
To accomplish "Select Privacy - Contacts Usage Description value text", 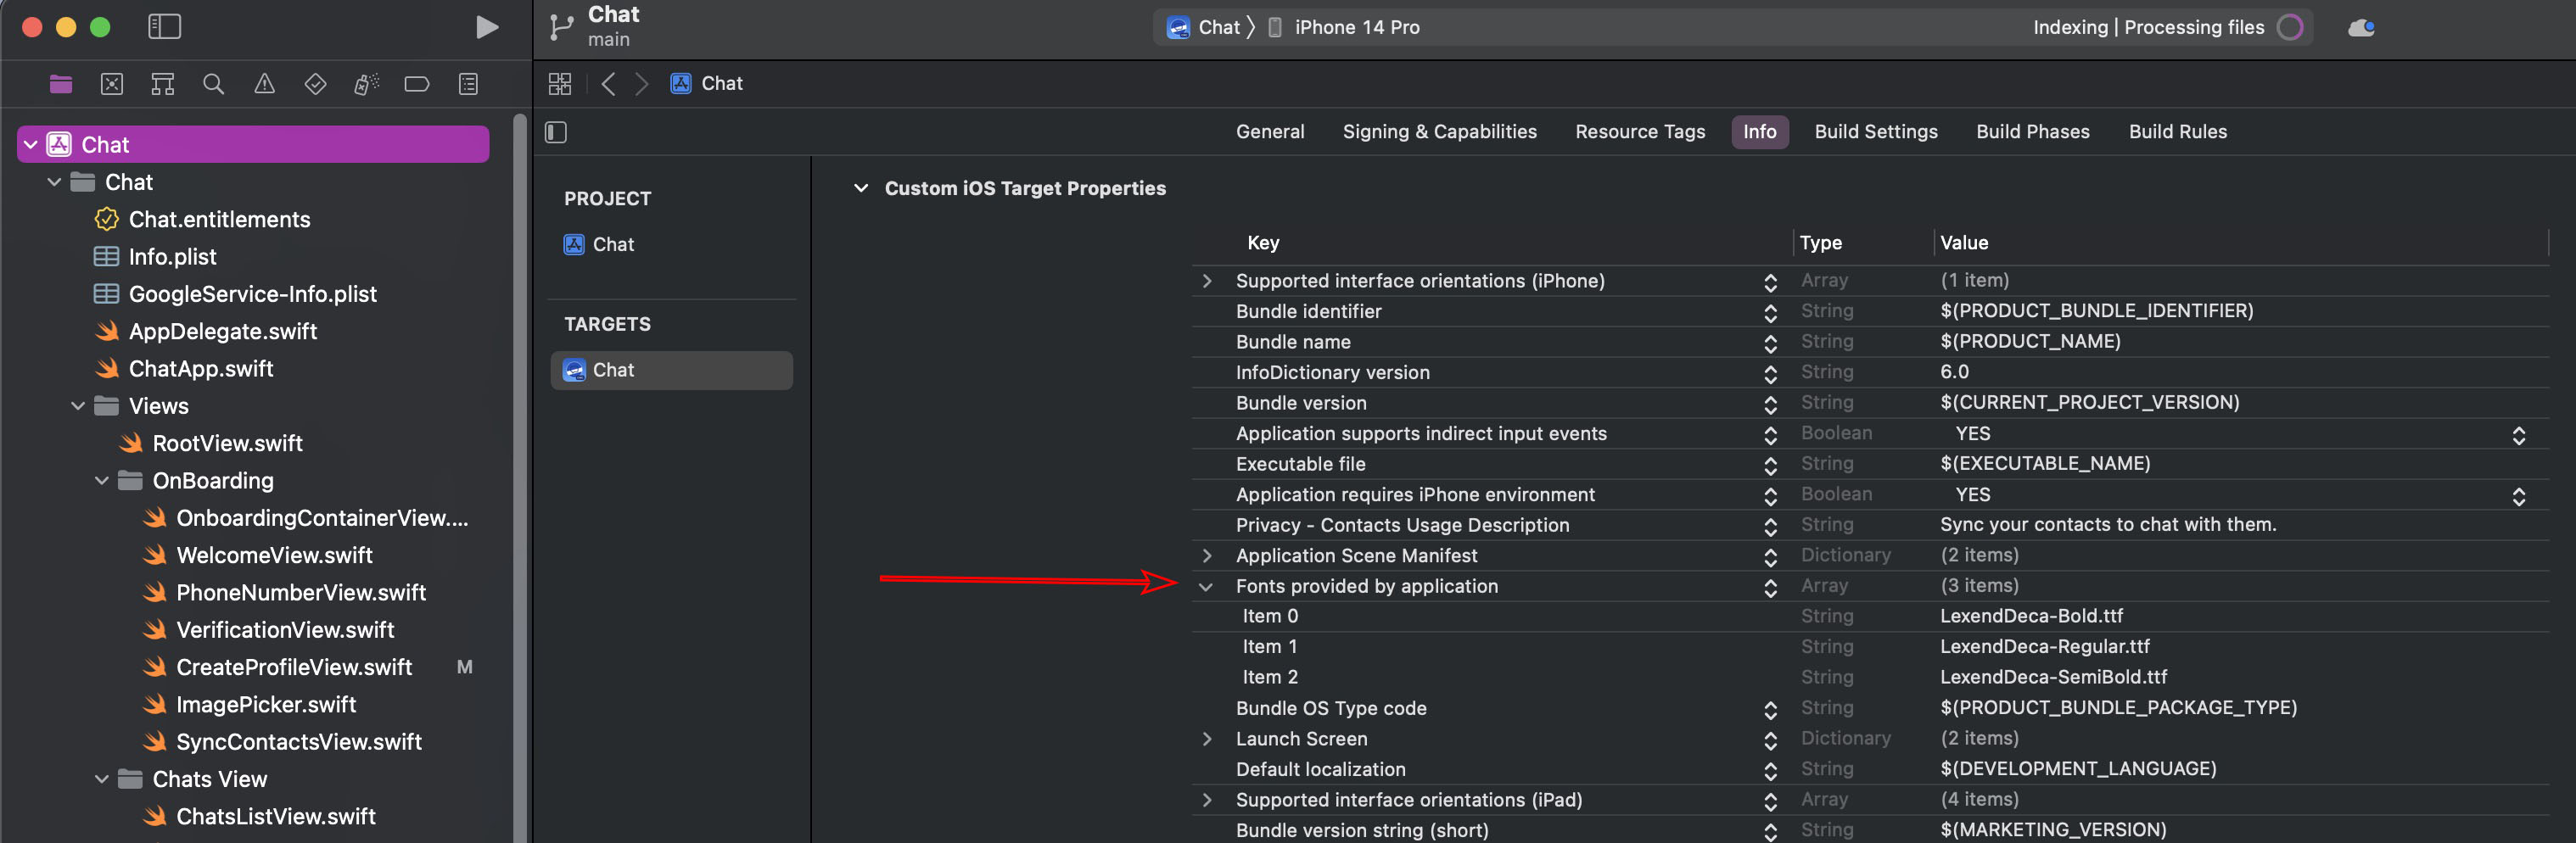I will coord(2107,525).
